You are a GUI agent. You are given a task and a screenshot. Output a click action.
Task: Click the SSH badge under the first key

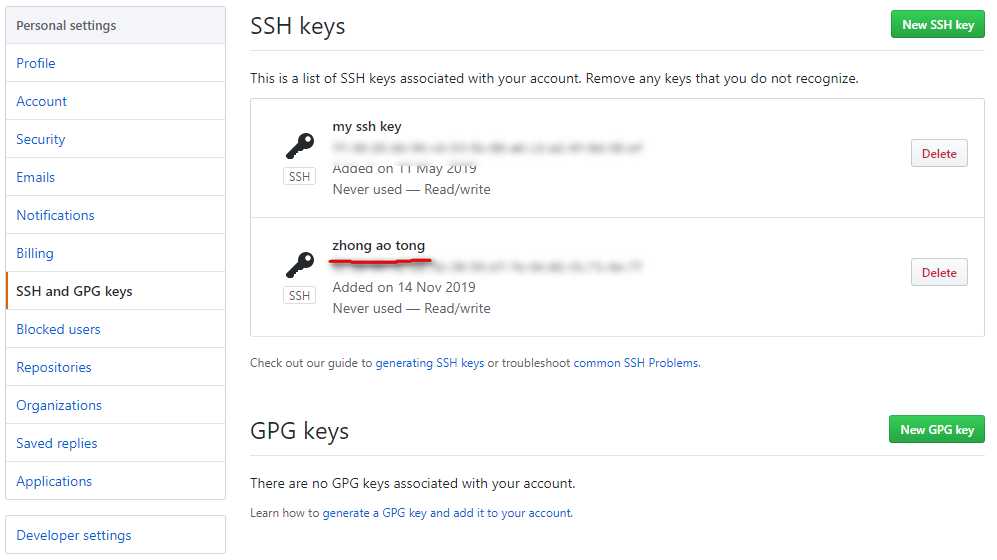(x=299, y=177)
